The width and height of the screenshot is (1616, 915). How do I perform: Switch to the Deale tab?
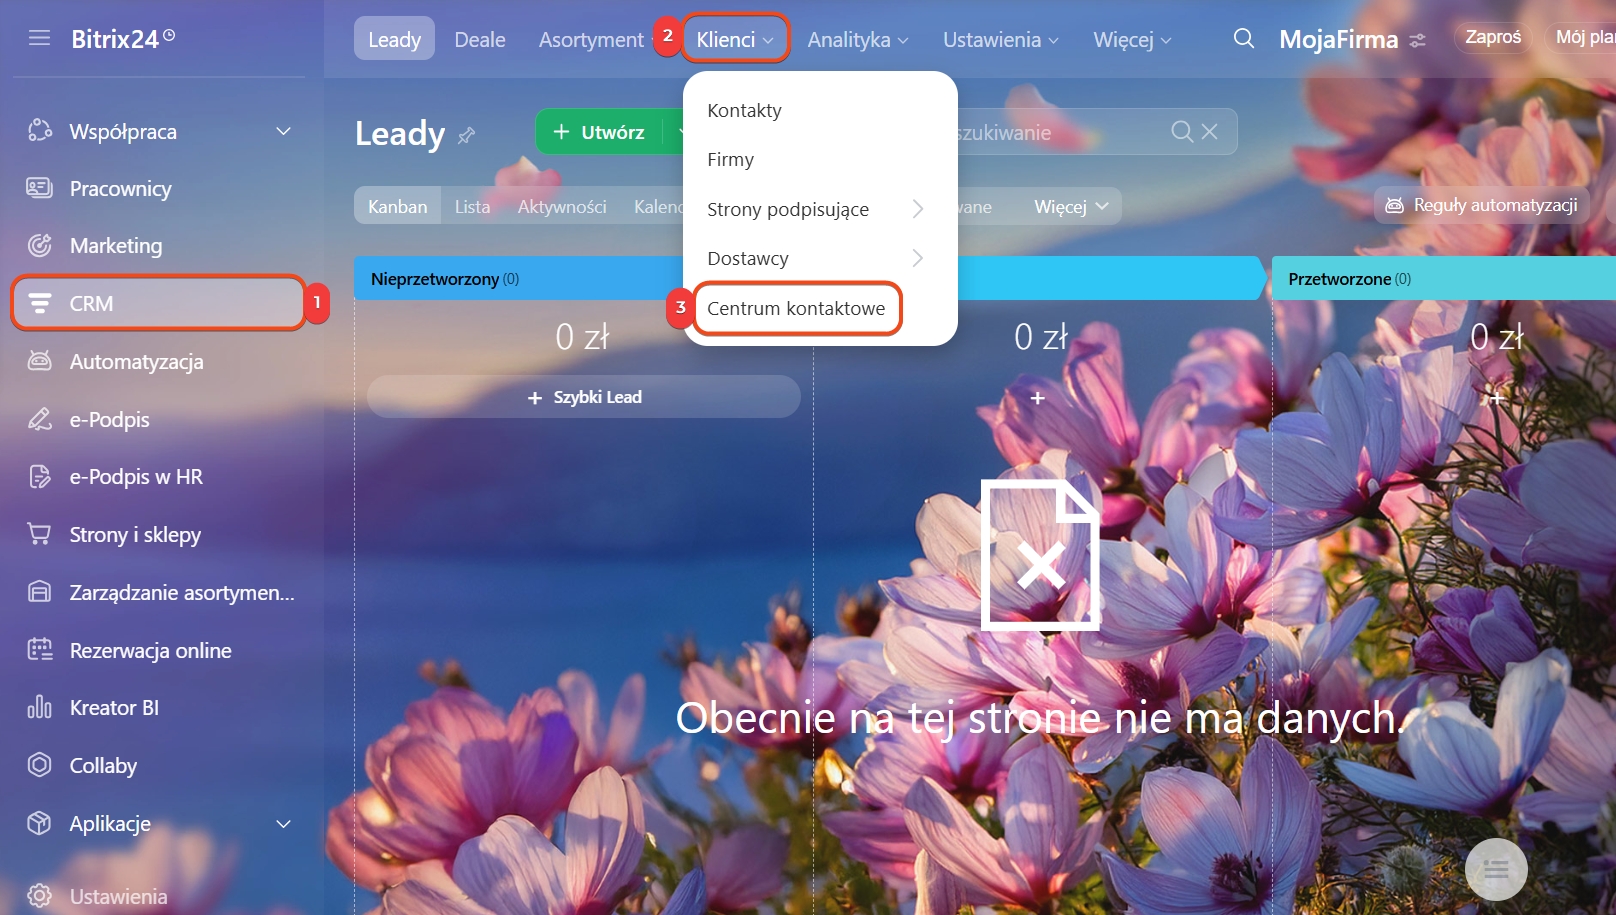[x=480, y=40]
